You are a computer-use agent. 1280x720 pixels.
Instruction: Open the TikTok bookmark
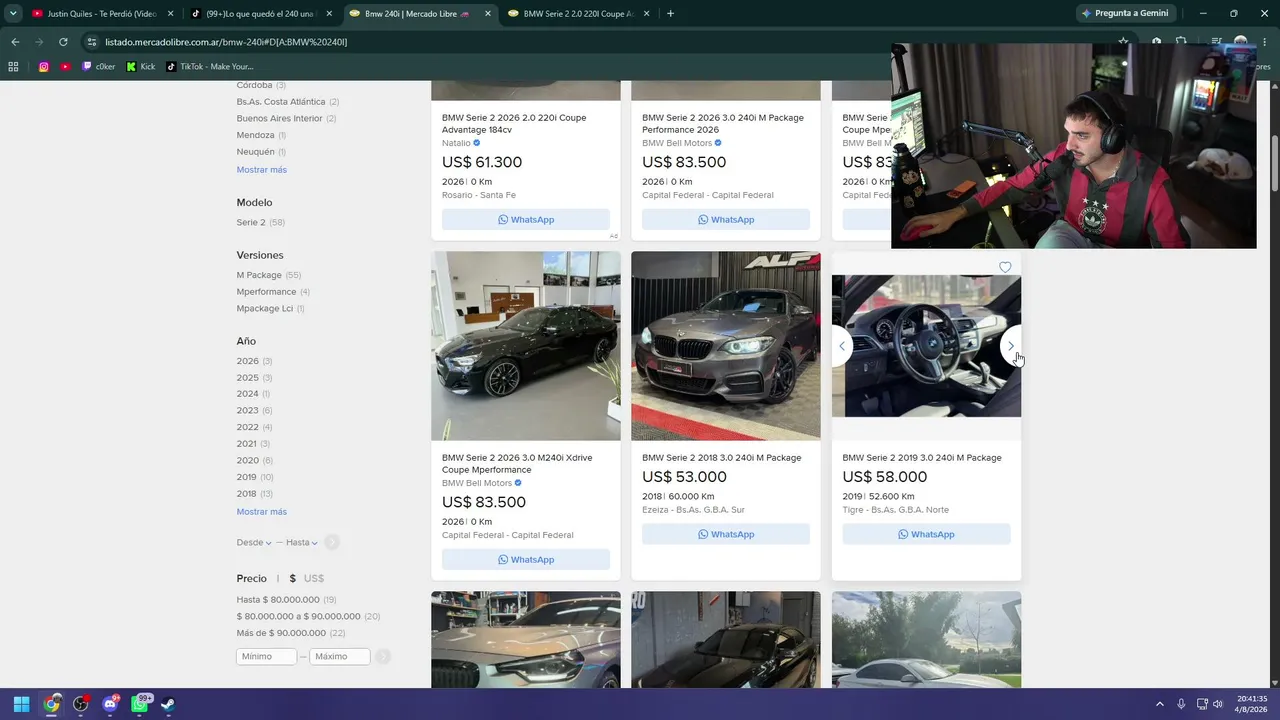pos(210,67)
